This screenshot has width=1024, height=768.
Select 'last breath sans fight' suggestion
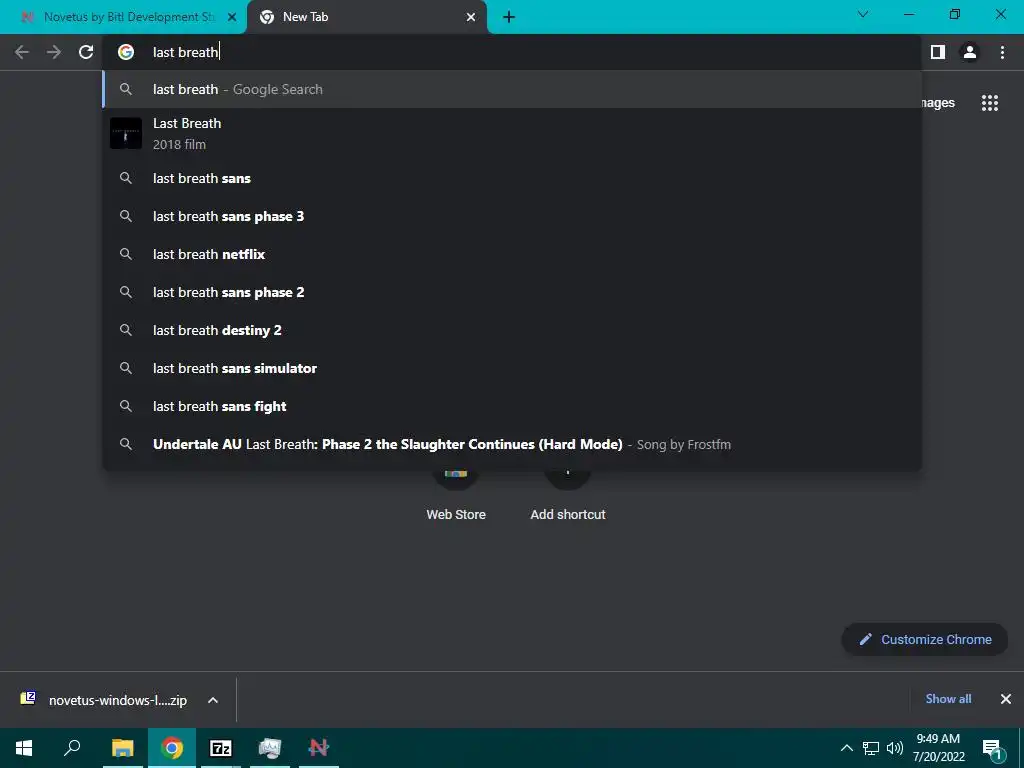coord(512,406)
